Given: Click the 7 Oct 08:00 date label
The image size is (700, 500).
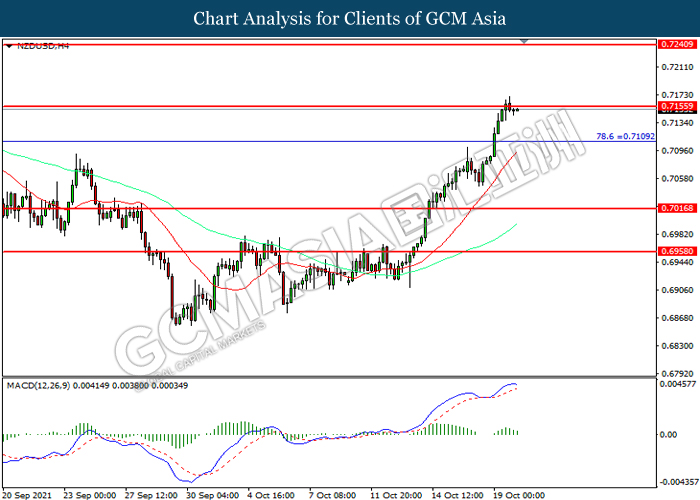Looking at the screenshot, I should [x=332, y=496].
